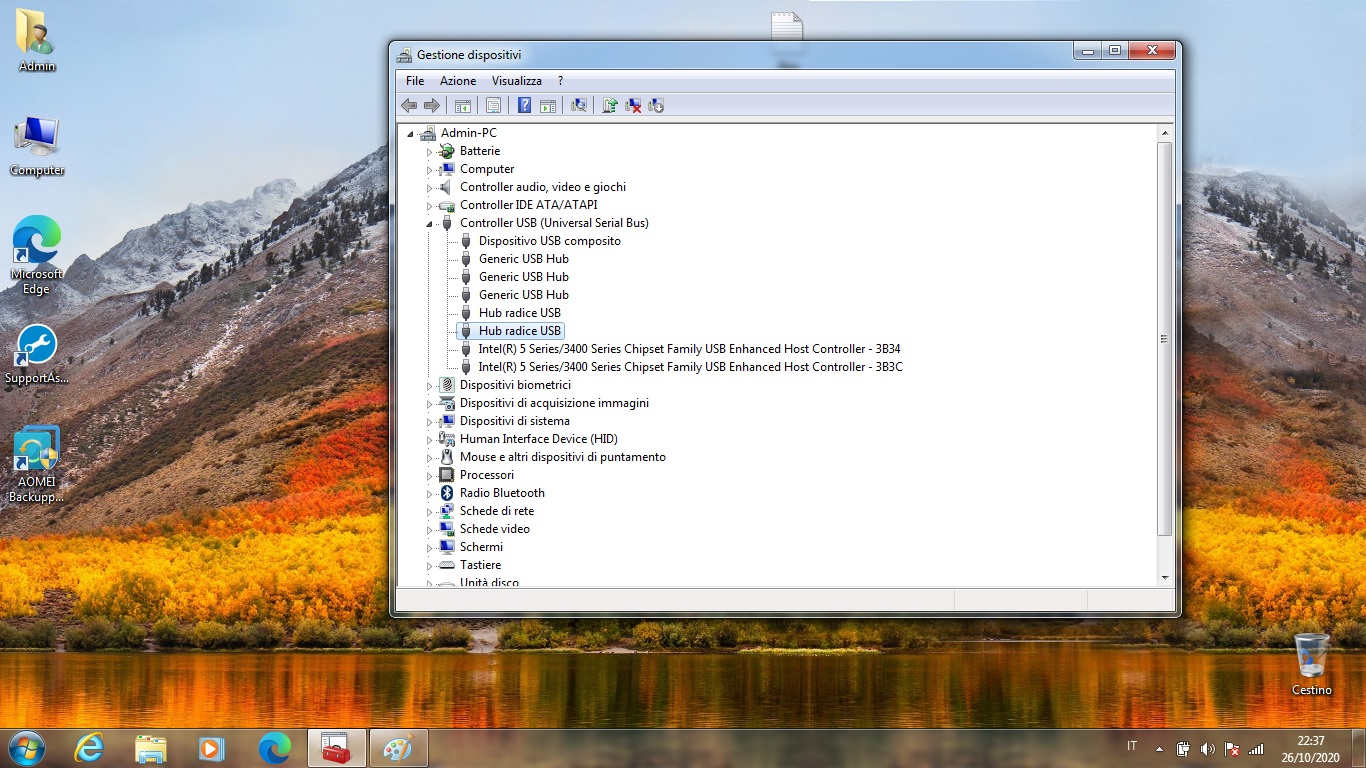Click the Windows Start button
This screenshot has height=768, width=1366.
[26, 747]
